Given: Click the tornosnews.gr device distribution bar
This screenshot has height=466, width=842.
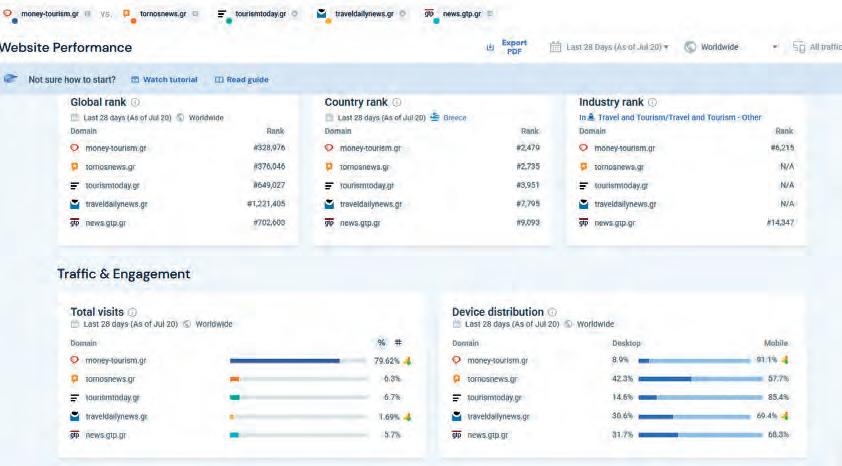Looking at the screenshot, I should coord(700,379).
